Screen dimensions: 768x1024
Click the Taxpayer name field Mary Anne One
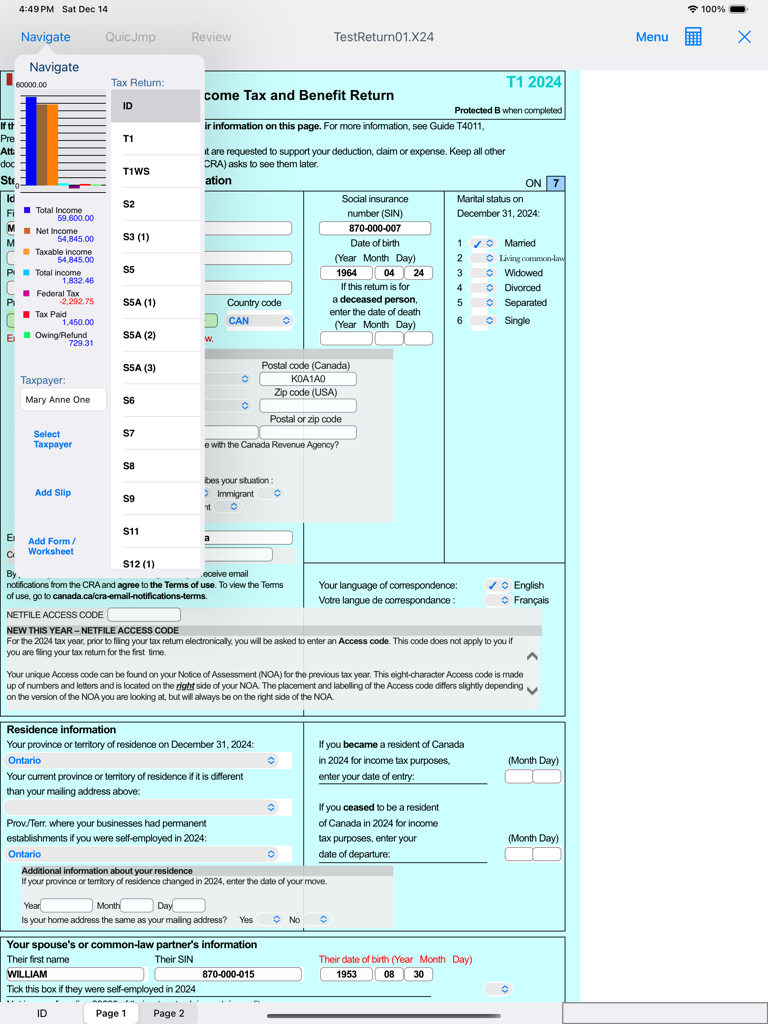[x=63, y=400]
